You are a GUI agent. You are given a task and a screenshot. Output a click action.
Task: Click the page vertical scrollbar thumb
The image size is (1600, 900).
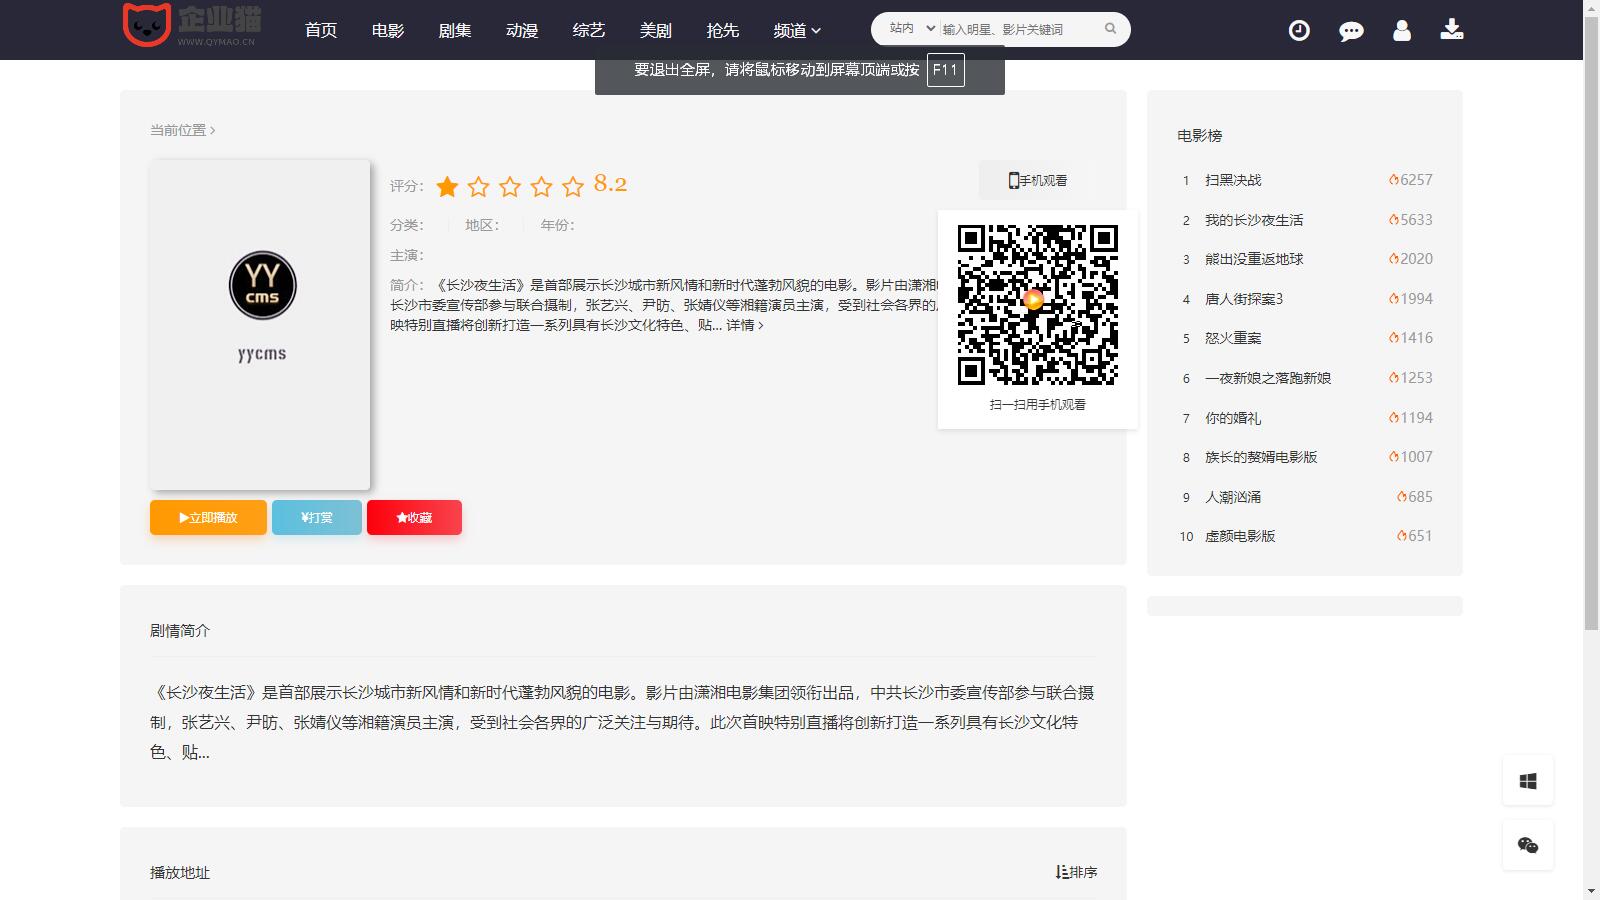[1591, 320]
